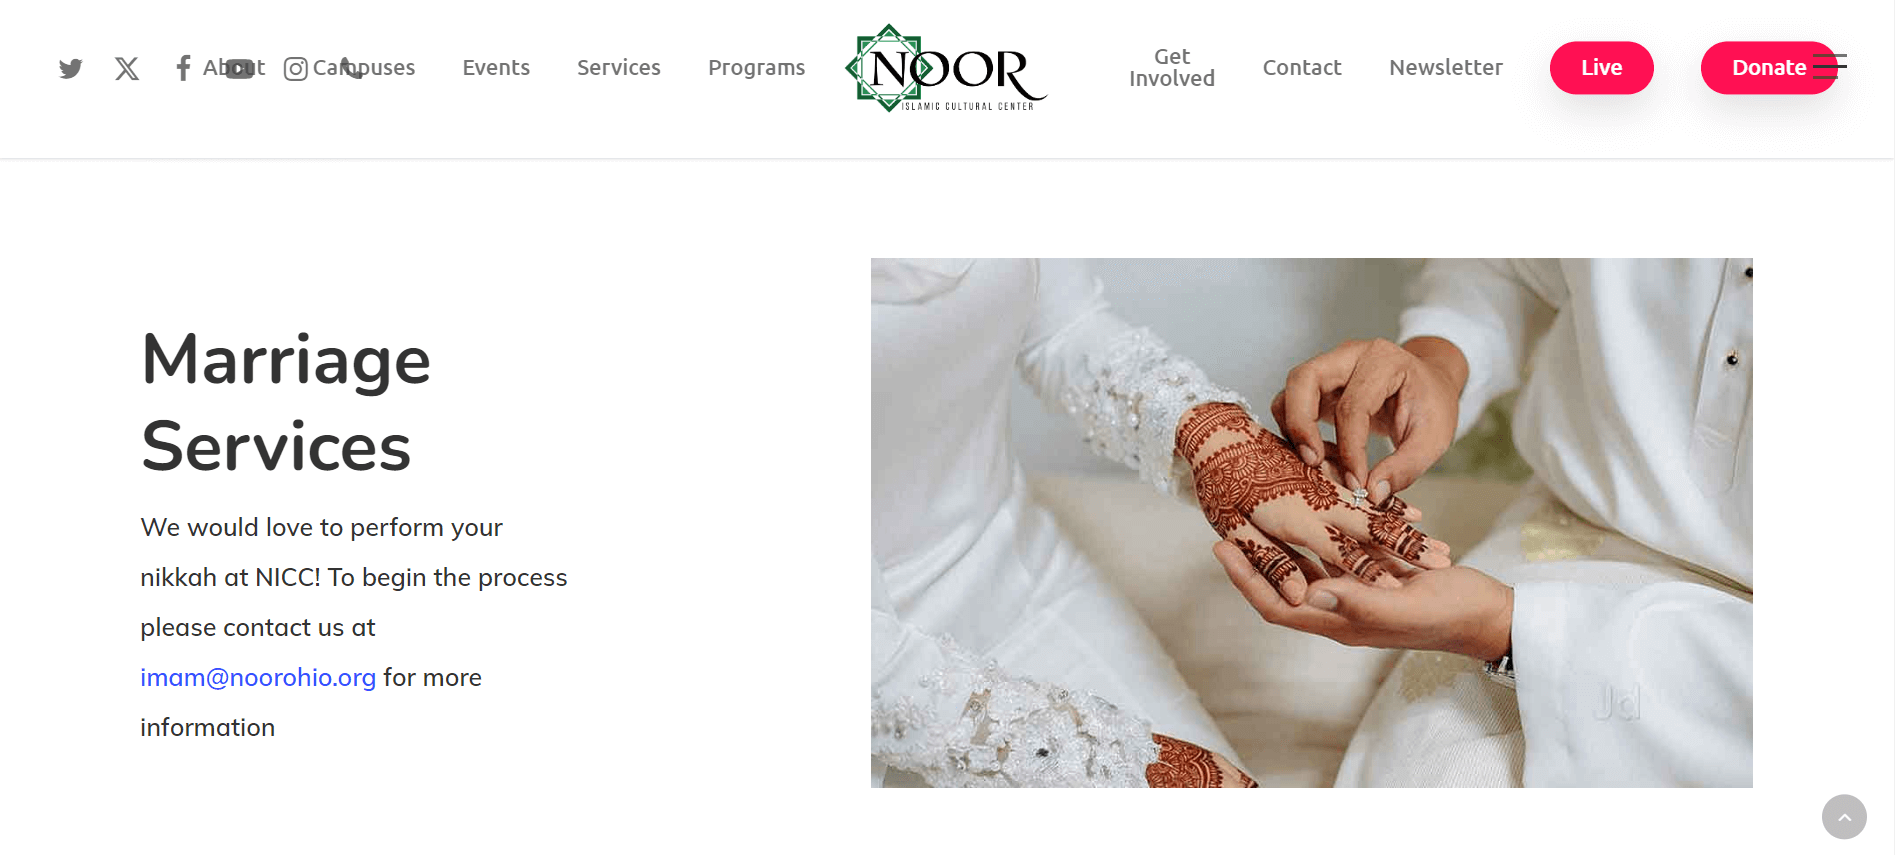Open the Instagram profile icon
The height and width of the screenshot is (855, 1895).
coord(295,69)
